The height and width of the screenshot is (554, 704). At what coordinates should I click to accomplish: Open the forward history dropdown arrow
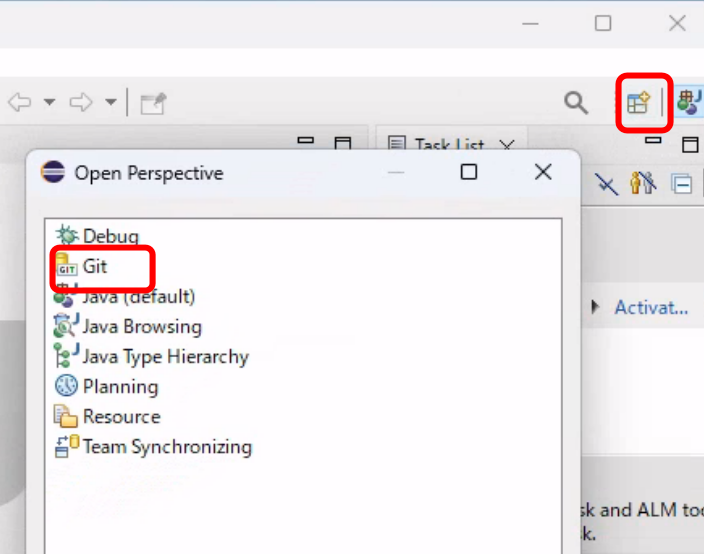(x=110, y=102)
